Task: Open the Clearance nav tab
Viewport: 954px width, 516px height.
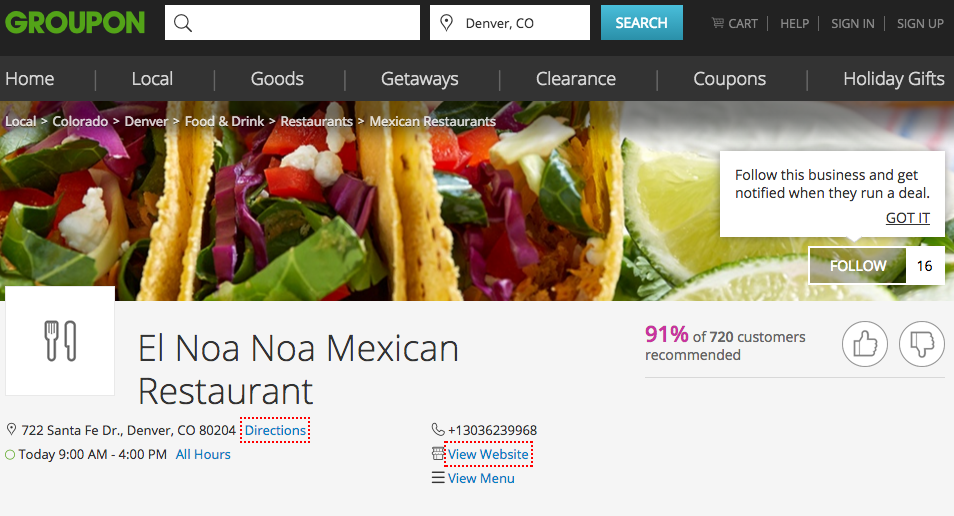Action: click(576, 78)
